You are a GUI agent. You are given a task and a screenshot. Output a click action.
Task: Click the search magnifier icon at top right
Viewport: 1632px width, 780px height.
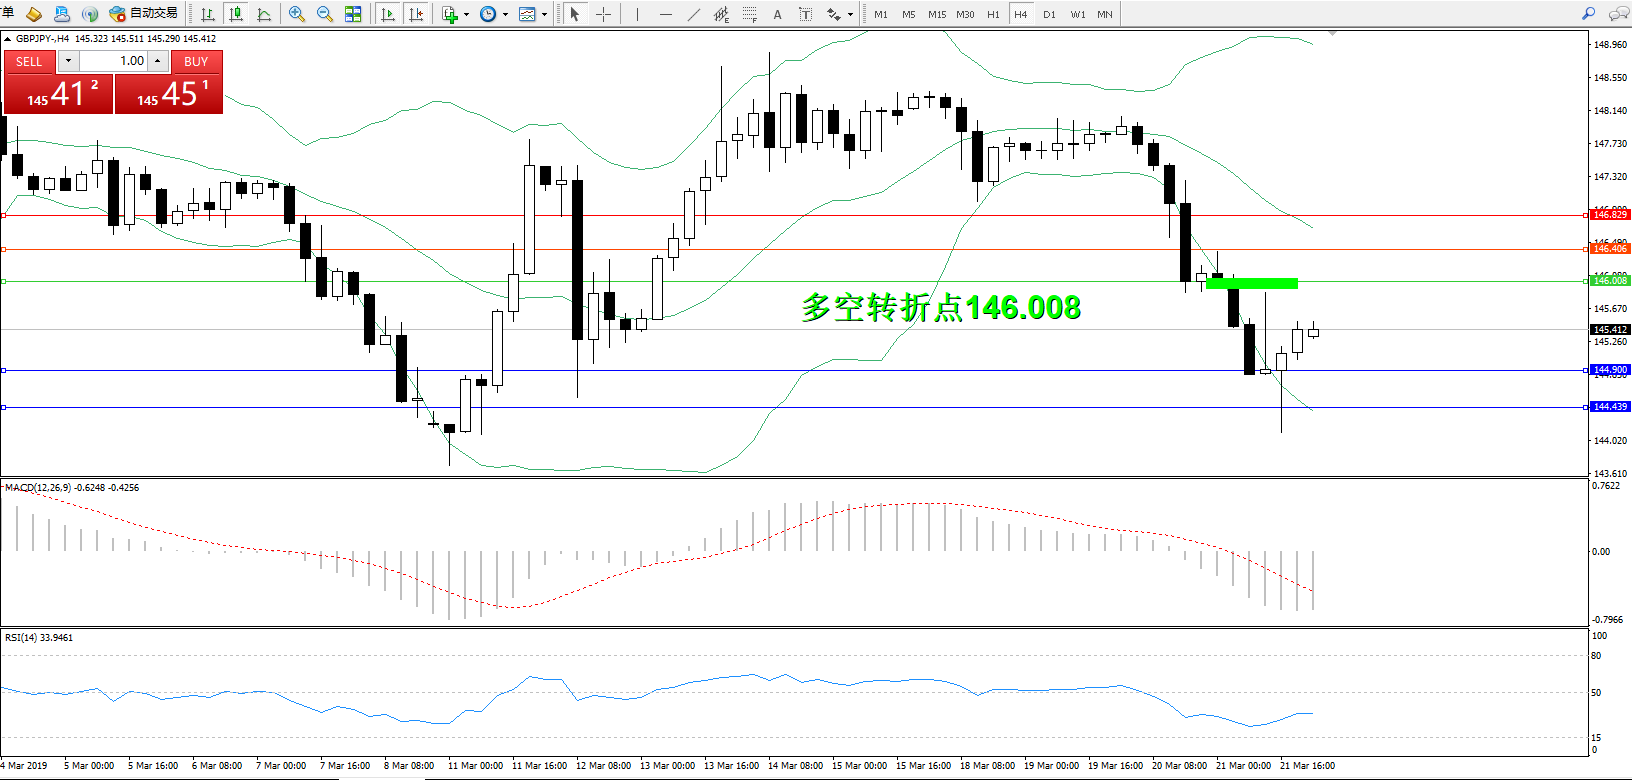click(x=1588, y=14)
